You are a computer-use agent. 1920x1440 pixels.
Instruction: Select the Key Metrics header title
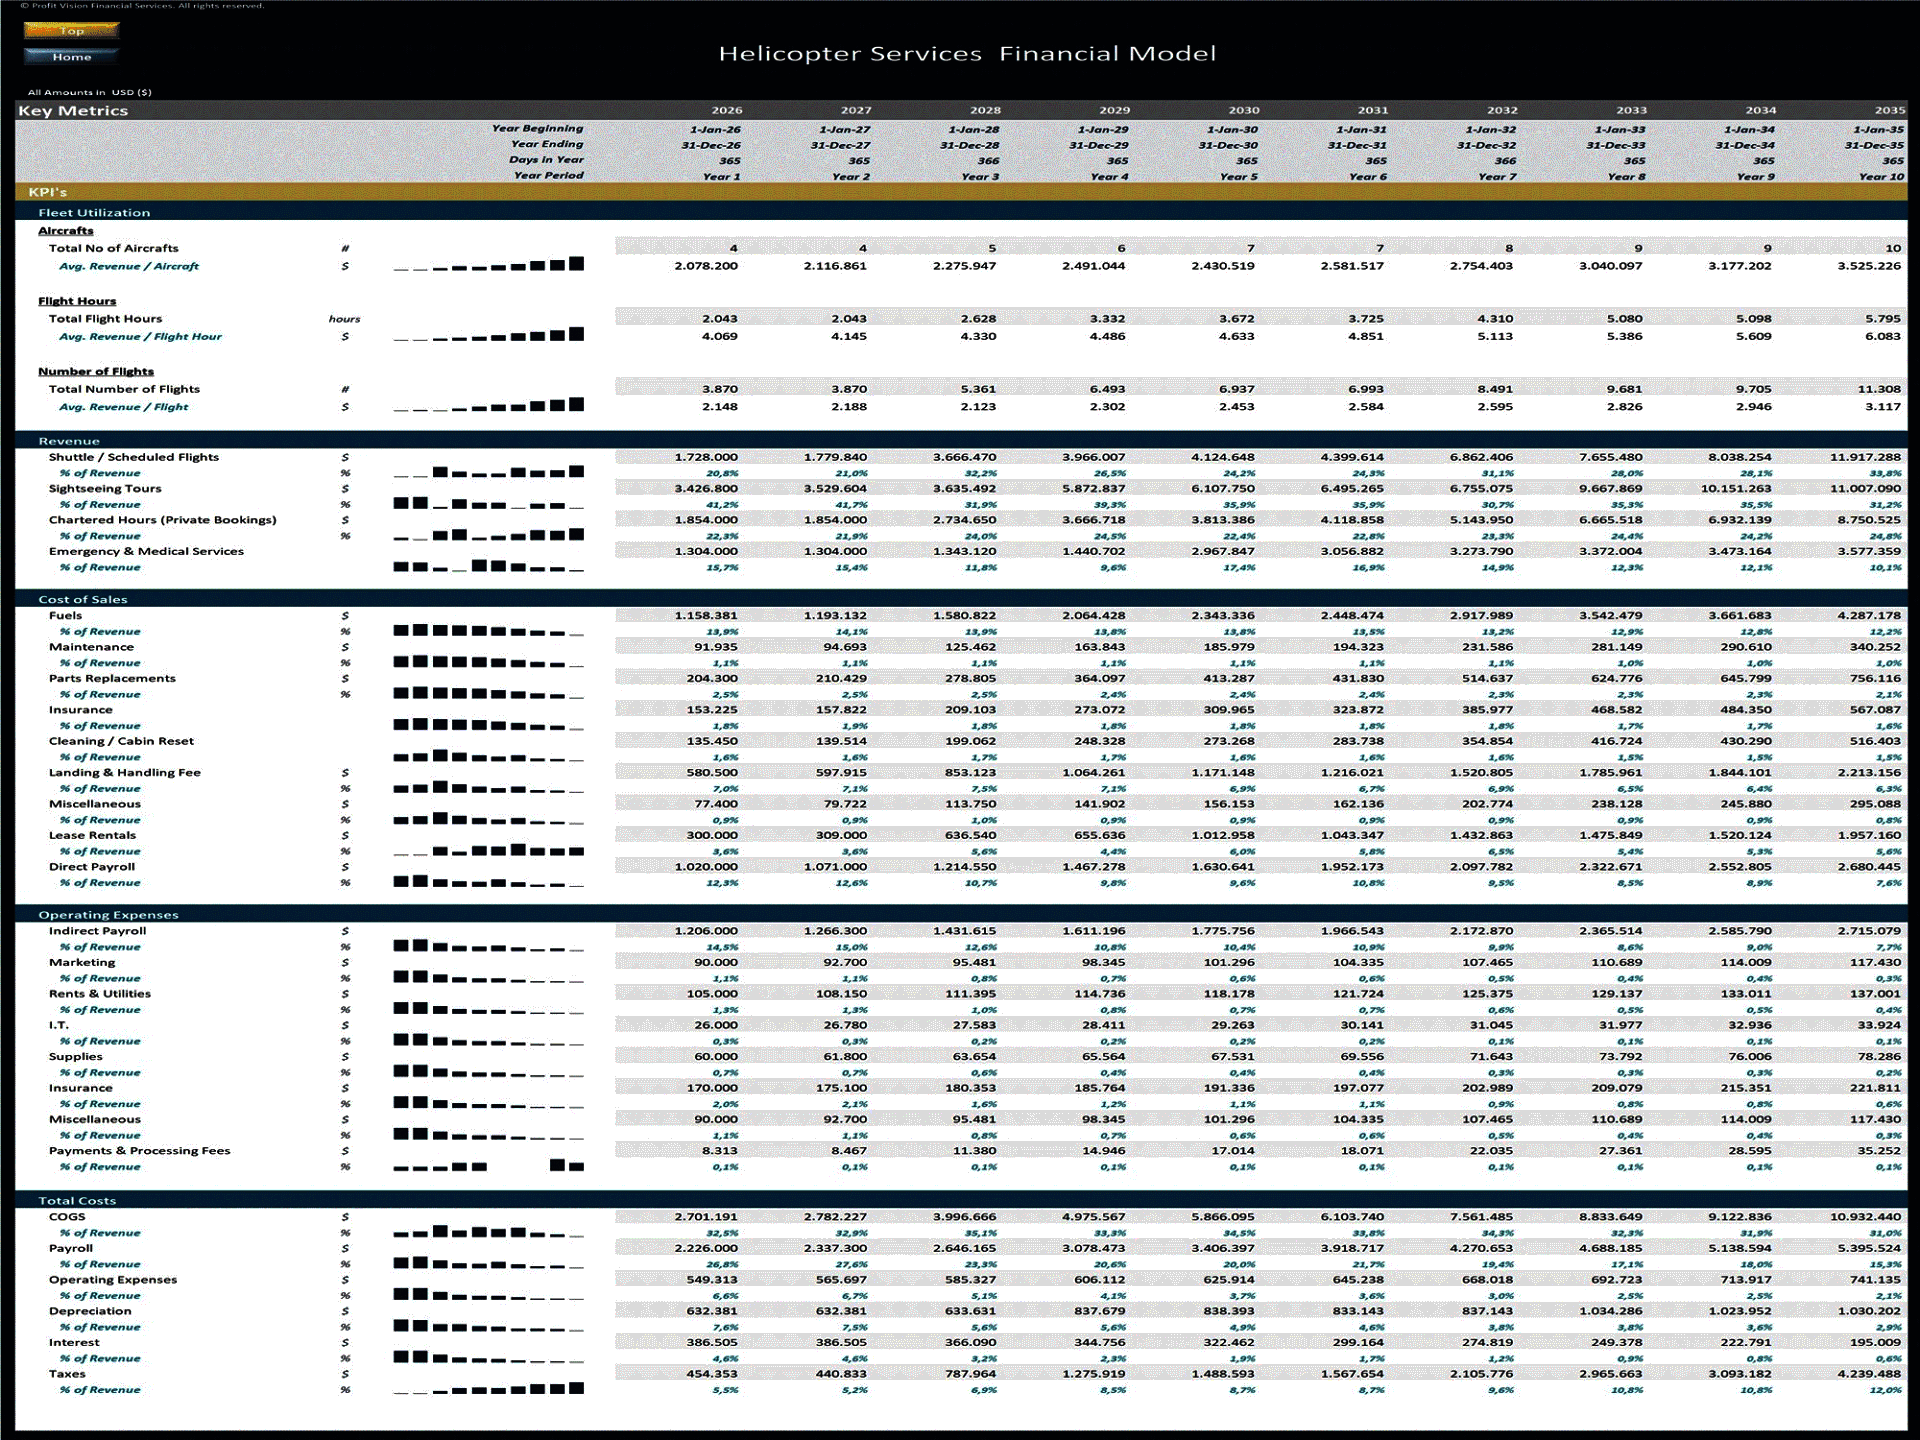click(73, 111)
